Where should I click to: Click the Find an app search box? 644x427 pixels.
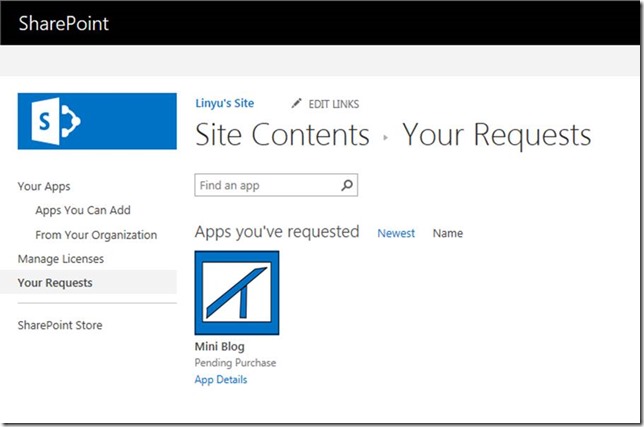[276, 185]
